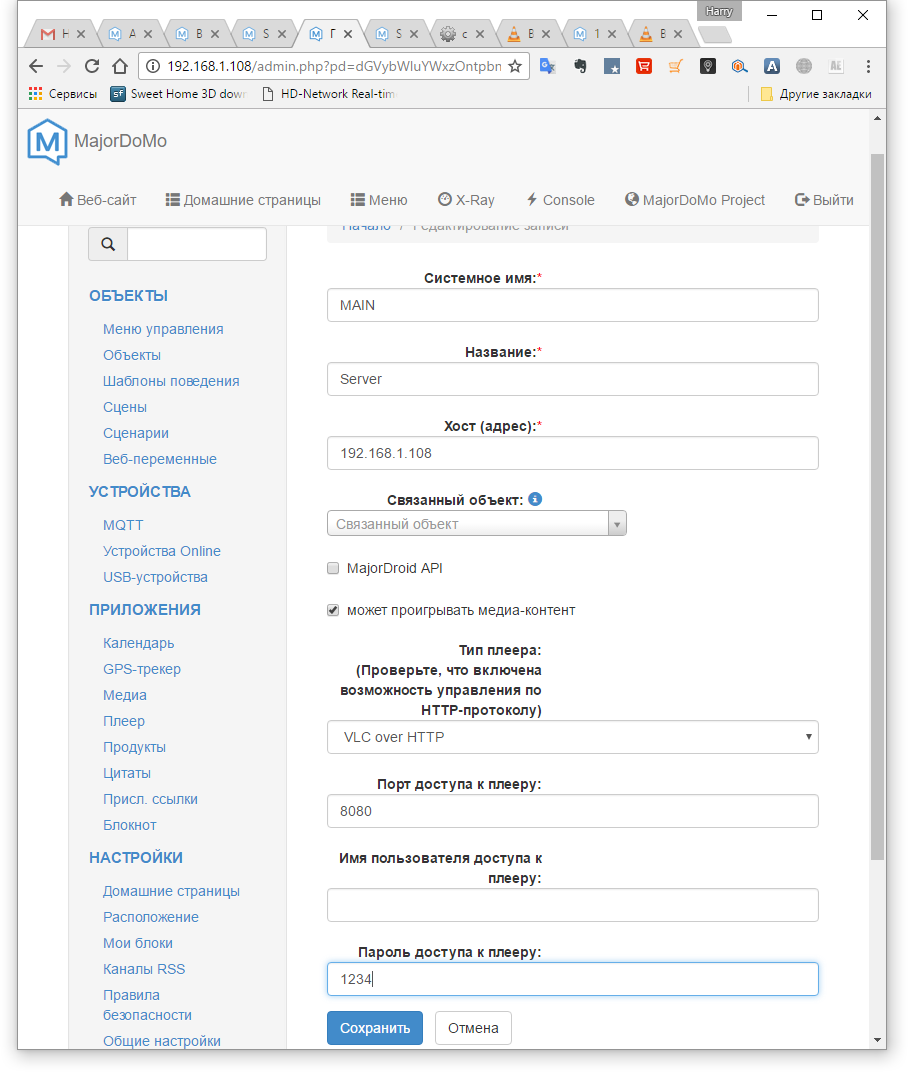Click the Сохранить button
The image size is (908, 1072).
pyautogui.click(x=374, y=1028)
